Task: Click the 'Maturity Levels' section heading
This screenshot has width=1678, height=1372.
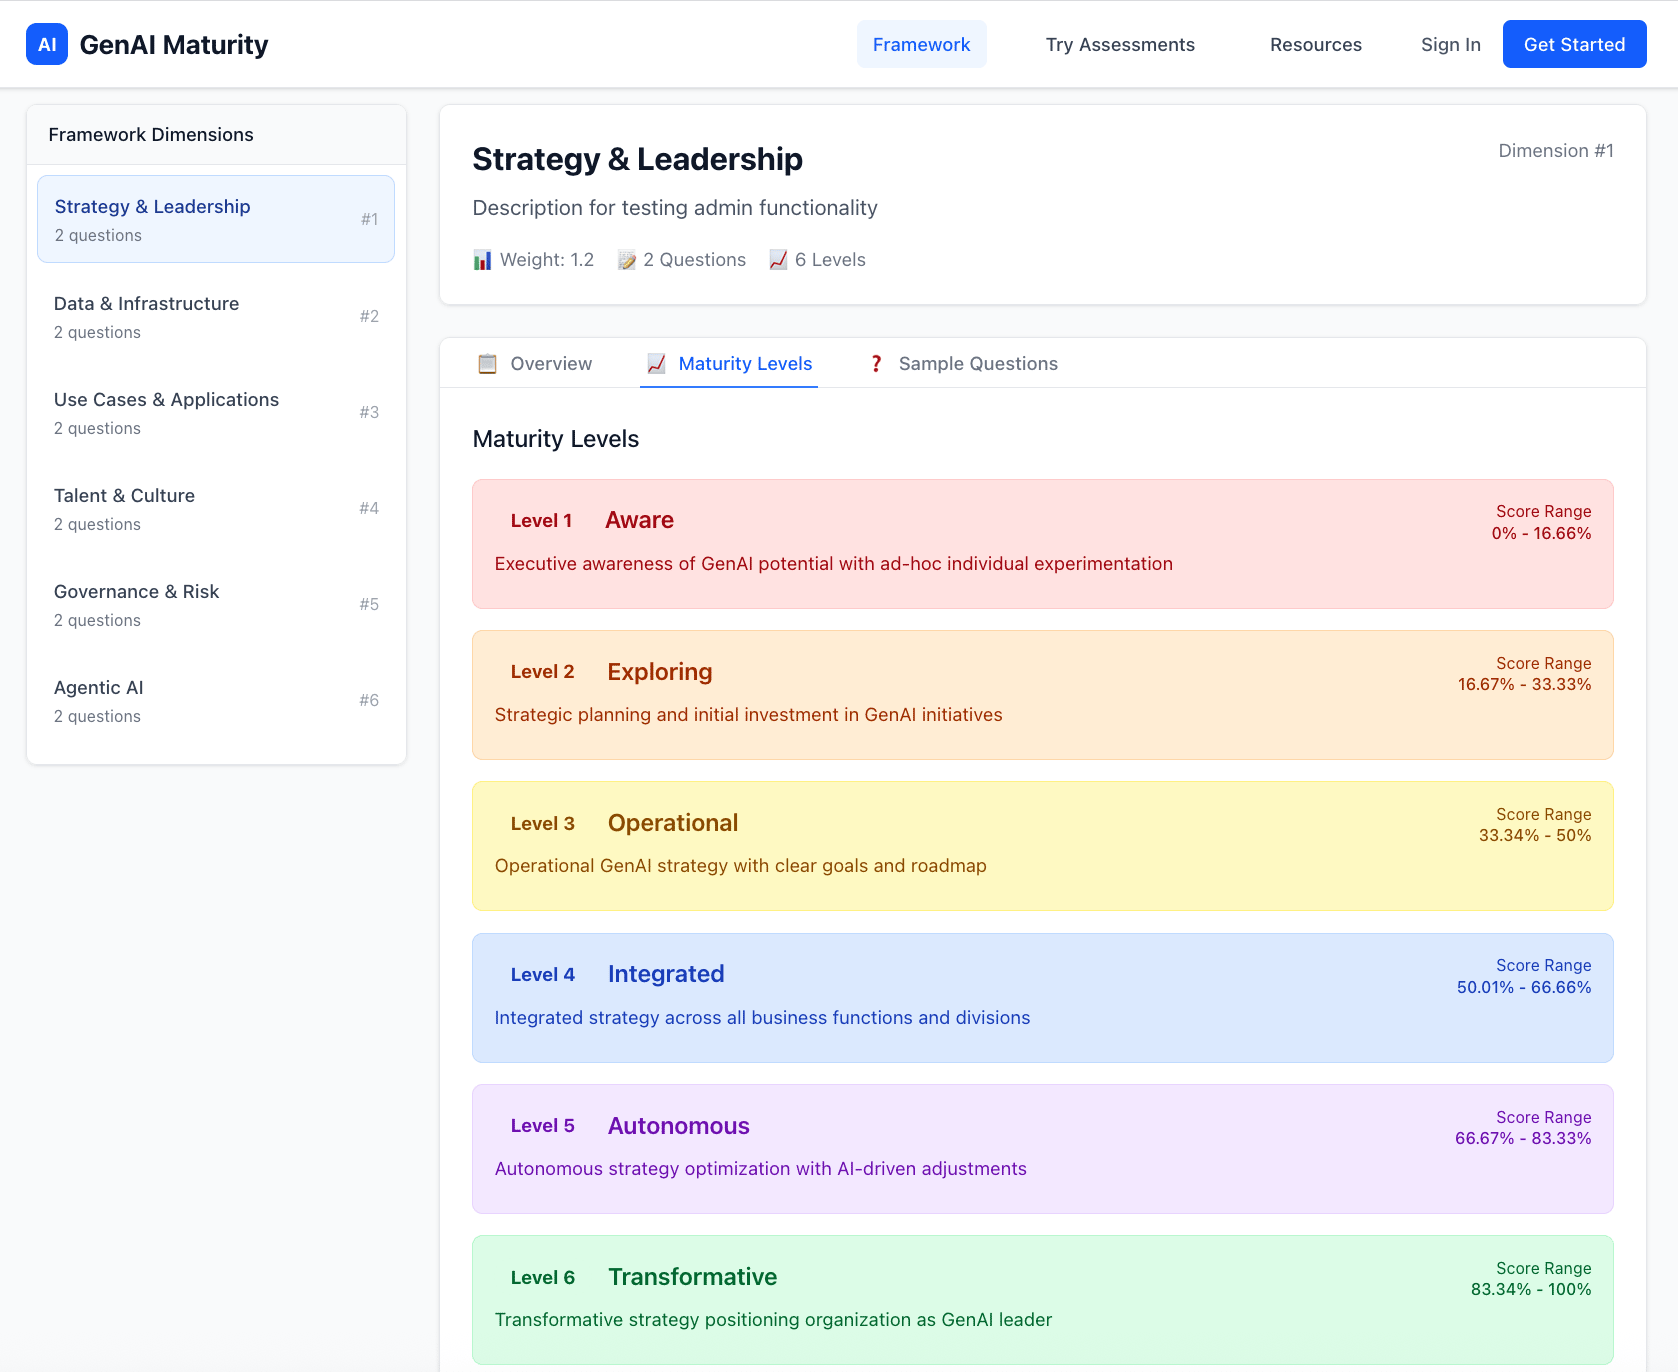Action: pos(555,439)
